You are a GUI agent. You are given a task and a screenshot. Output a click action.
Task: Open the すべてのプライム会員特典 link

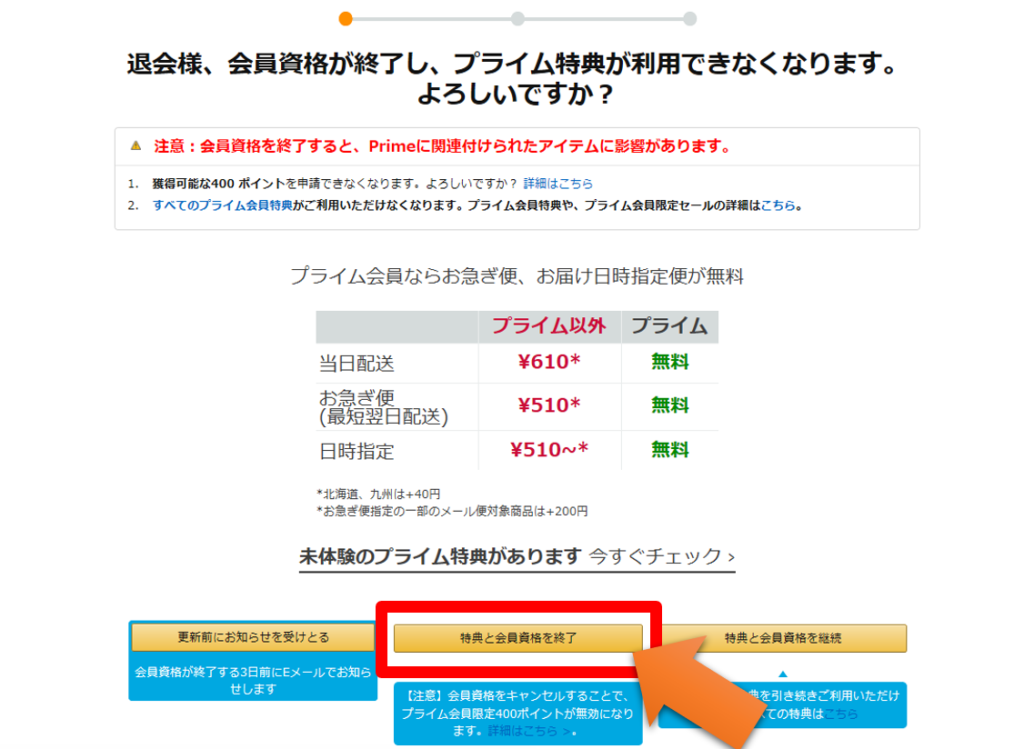pyautogui.click(x=223, y=206)
